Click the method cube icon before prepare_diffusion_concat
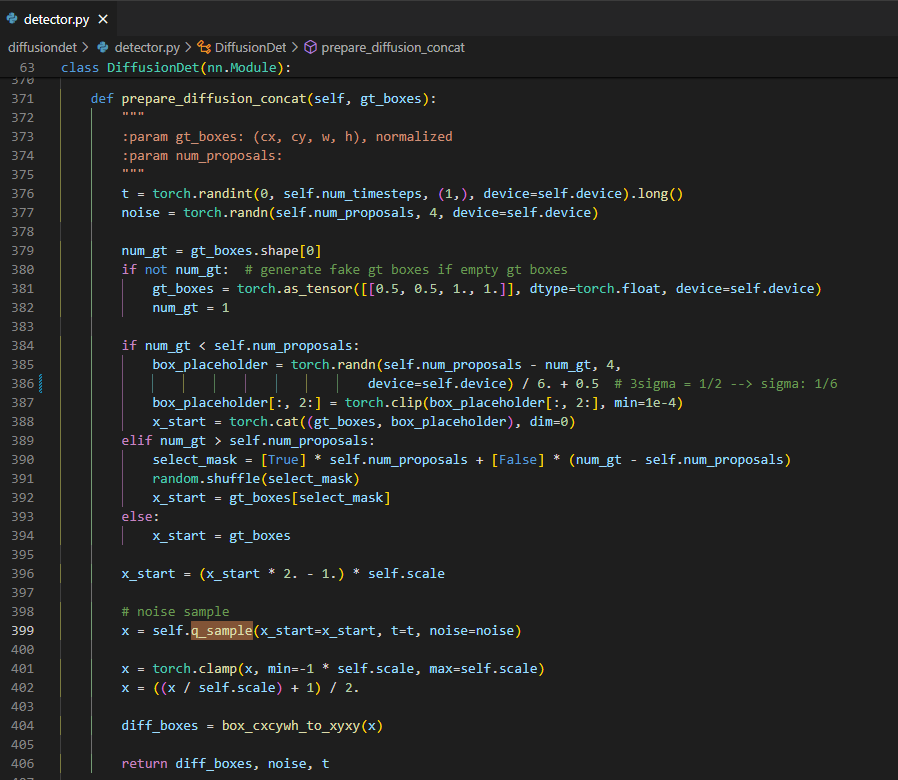Image resolution: width=898 pixels, height=780 pixels. (310, 47)
